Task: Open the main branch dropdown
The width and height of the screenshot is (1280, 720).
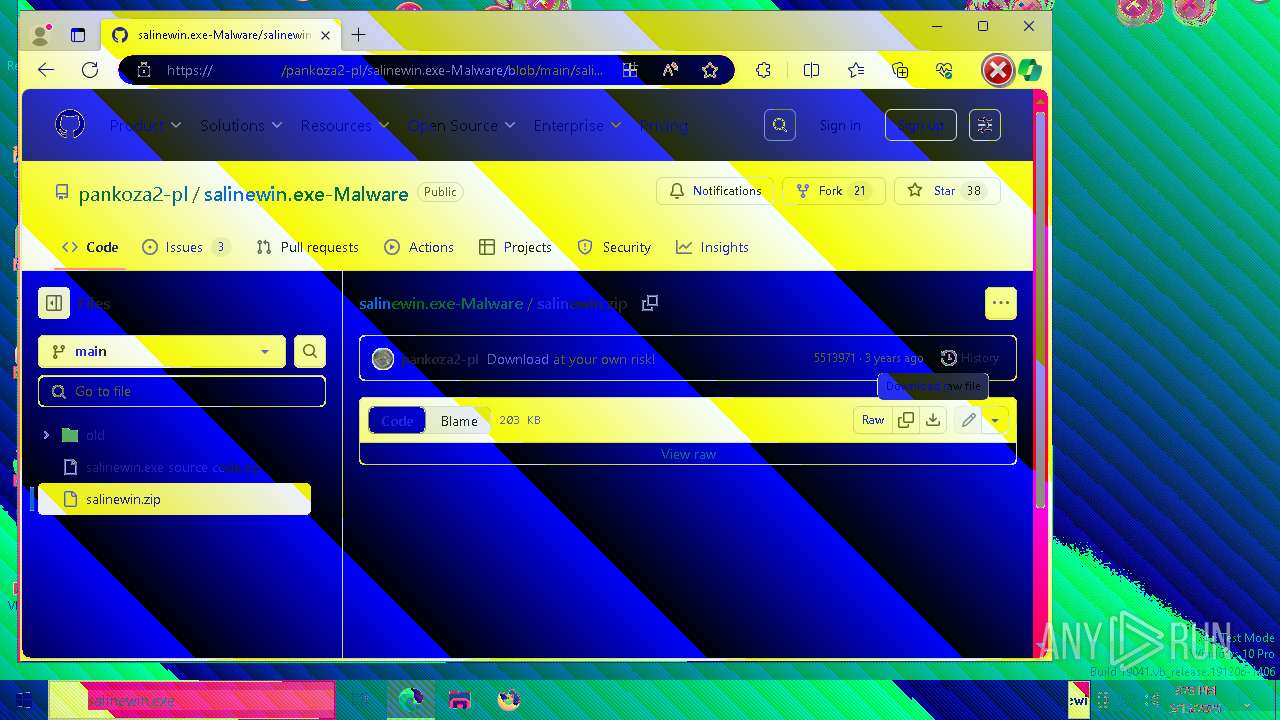Action: 162,351
